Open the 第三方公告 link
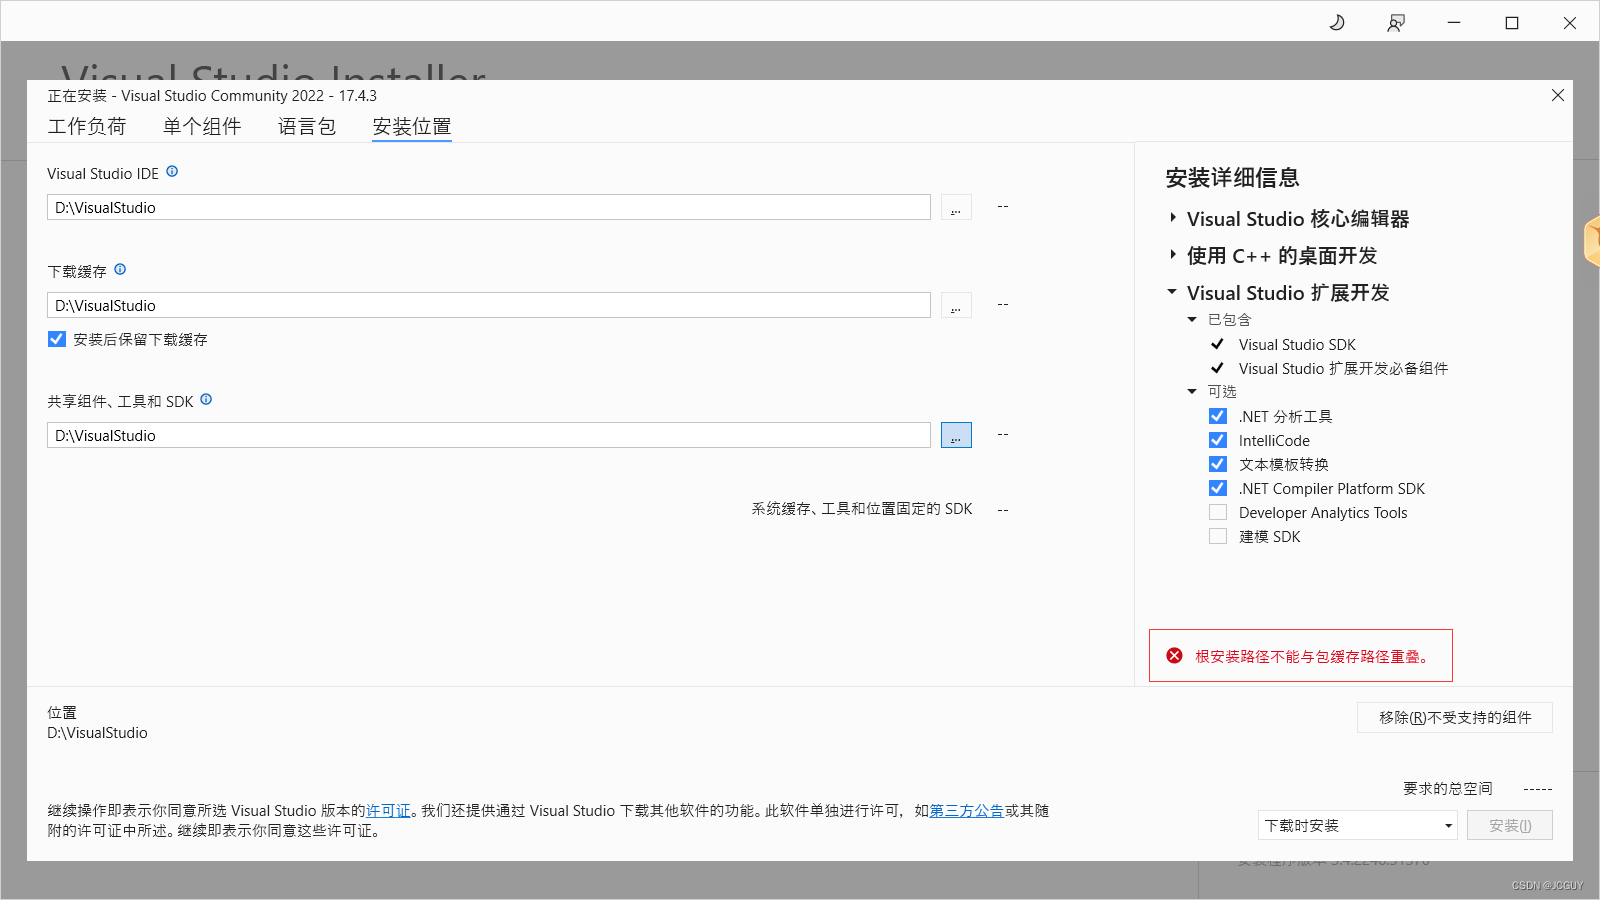Screen dimensions: 1600x900 (x=967, y=811)
